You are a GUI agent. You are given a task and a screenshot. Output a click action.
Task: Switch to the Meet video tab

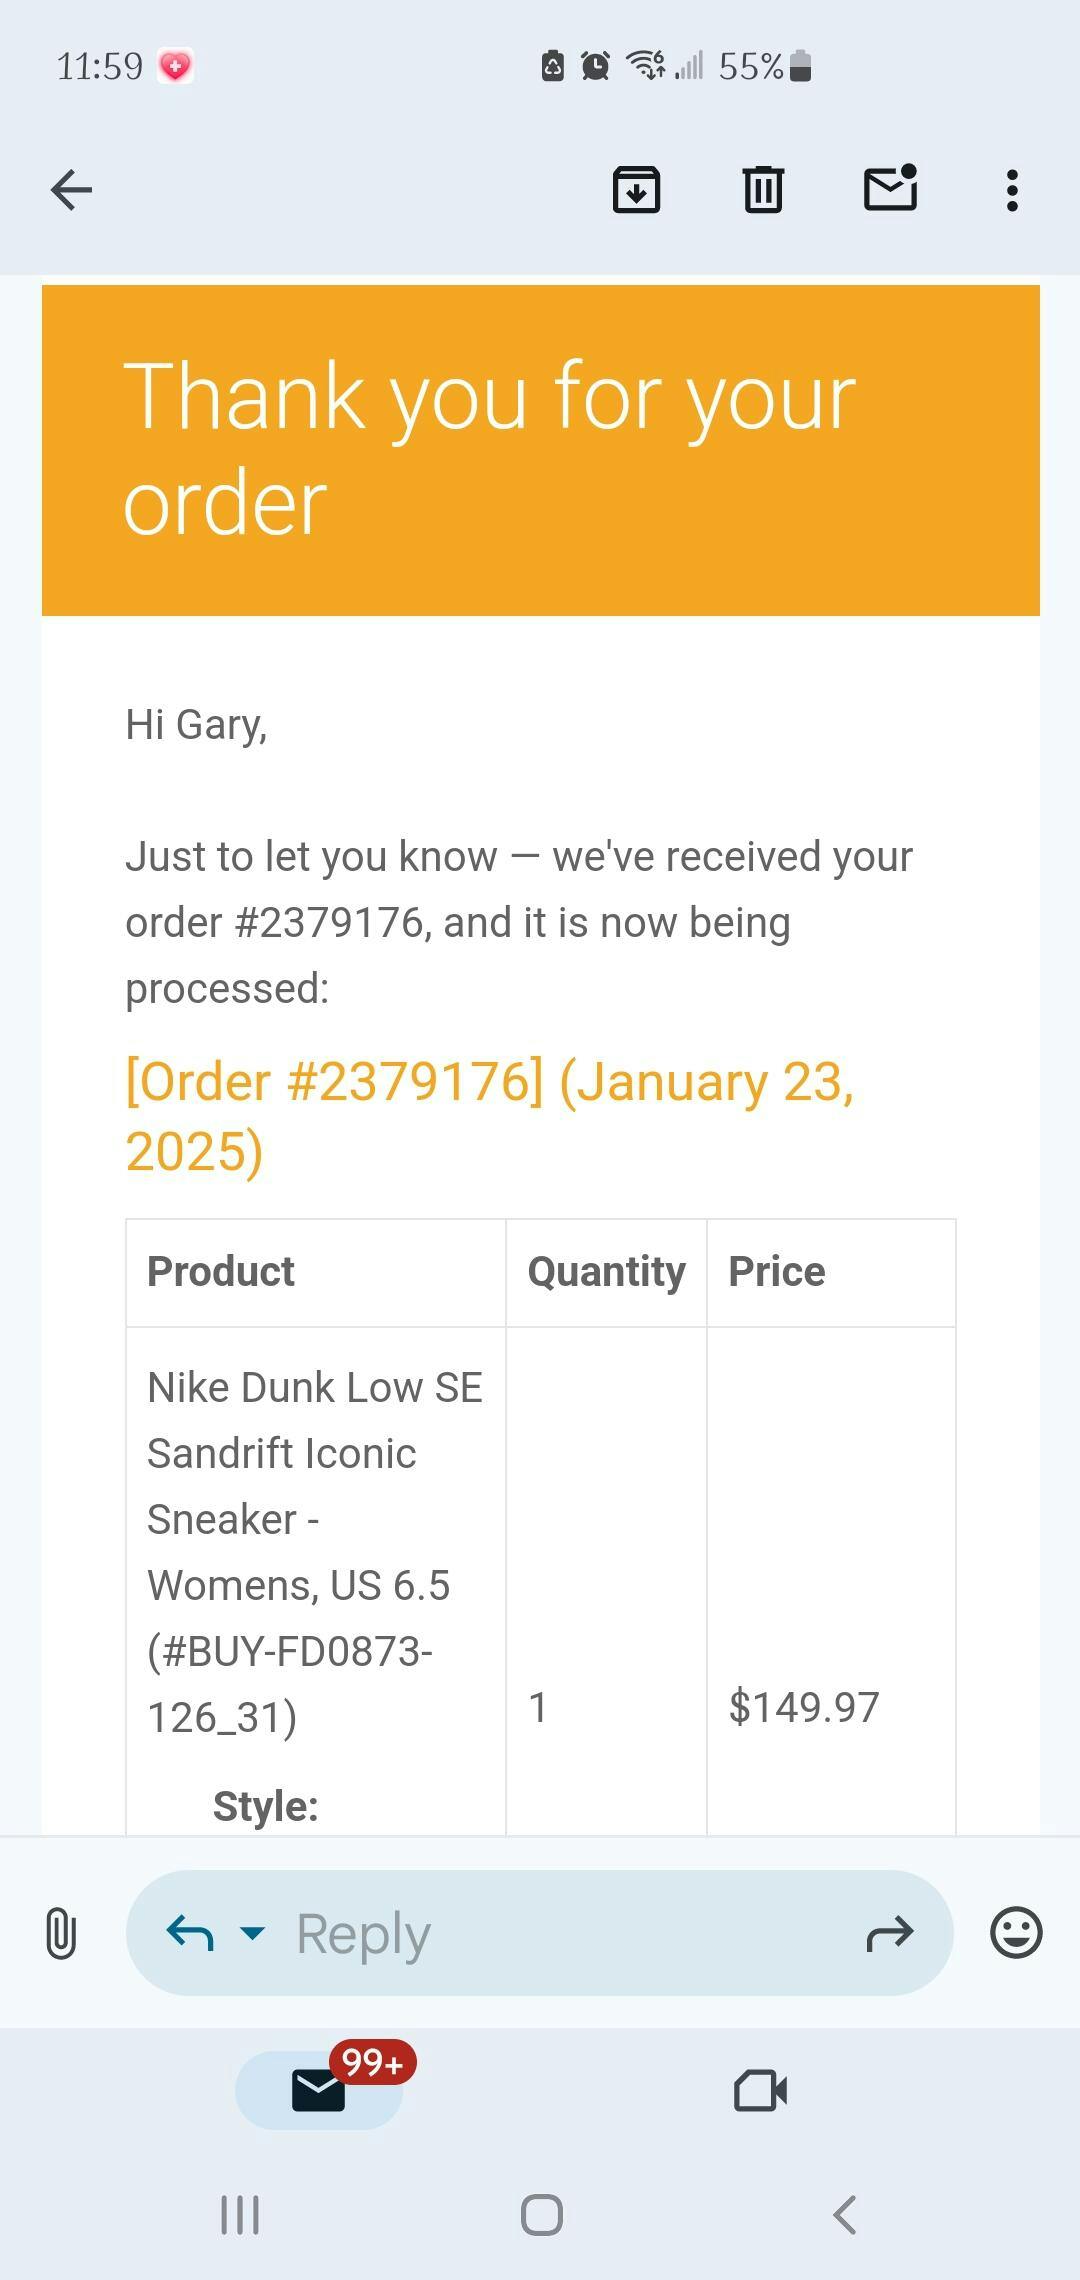coord(760,2090)
